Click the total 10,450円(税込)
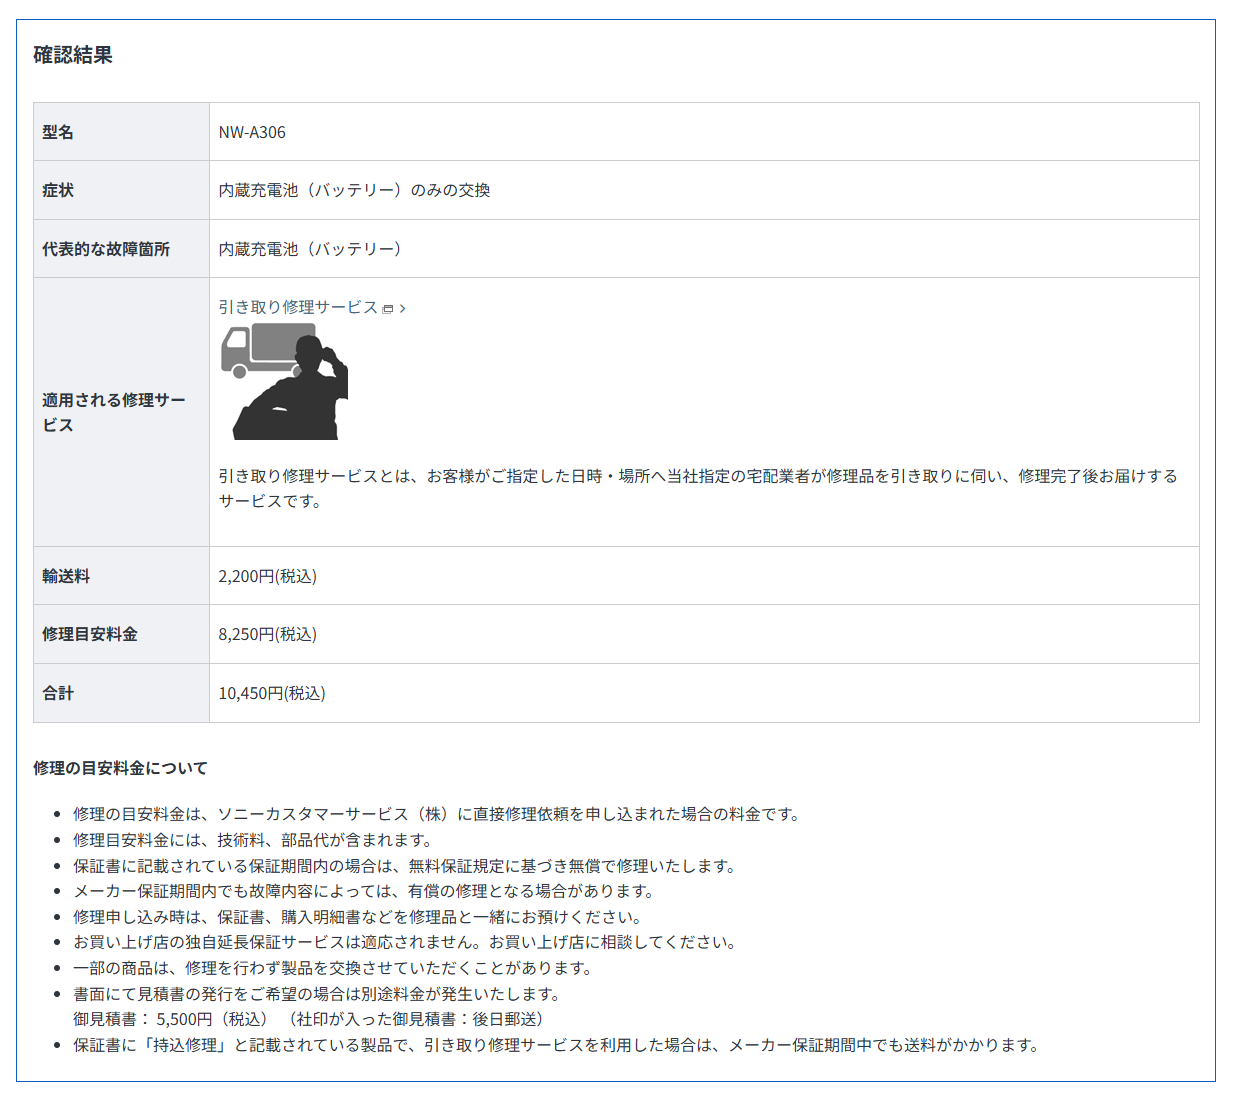The height and width of the screenshot is (1099, 1239). [x=272, y=693]
